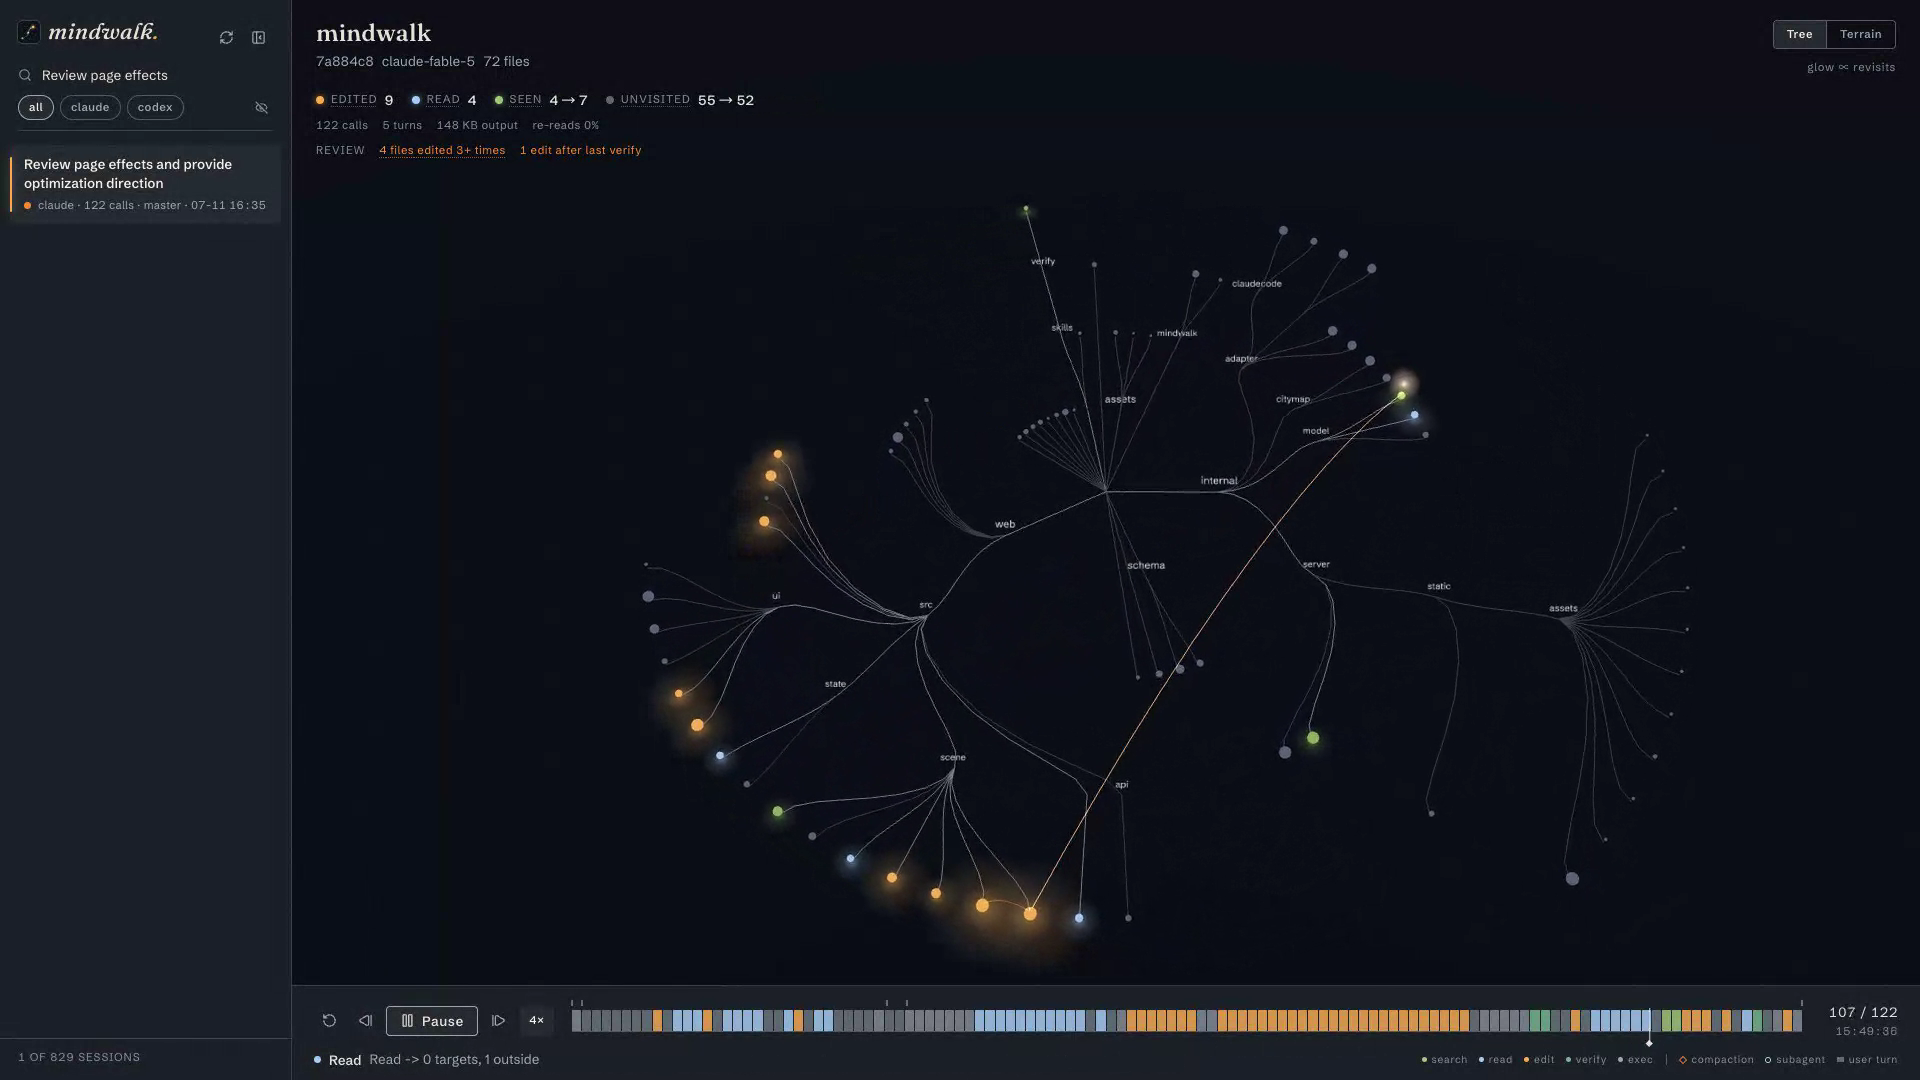Click the mindwalk logo icon
Screen dimensions: 1920x1080
29,32
